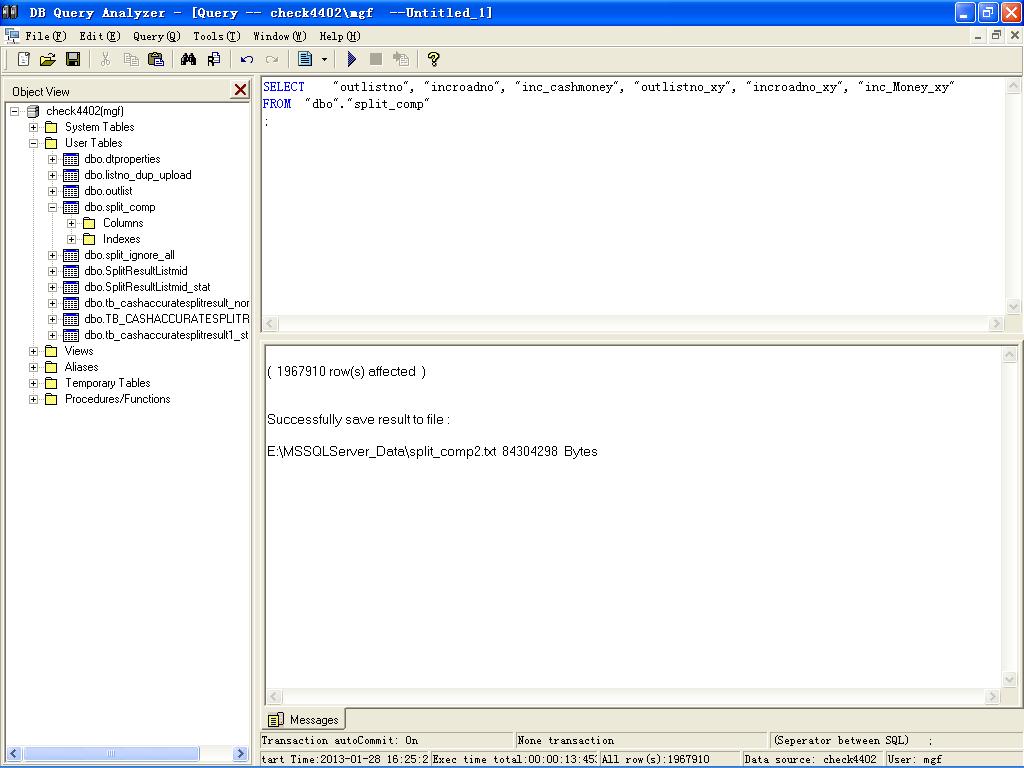1024x768 pixels.
Task: Expand the dbo.split_ignore_all table node
Action: click(x=52, y=255)
